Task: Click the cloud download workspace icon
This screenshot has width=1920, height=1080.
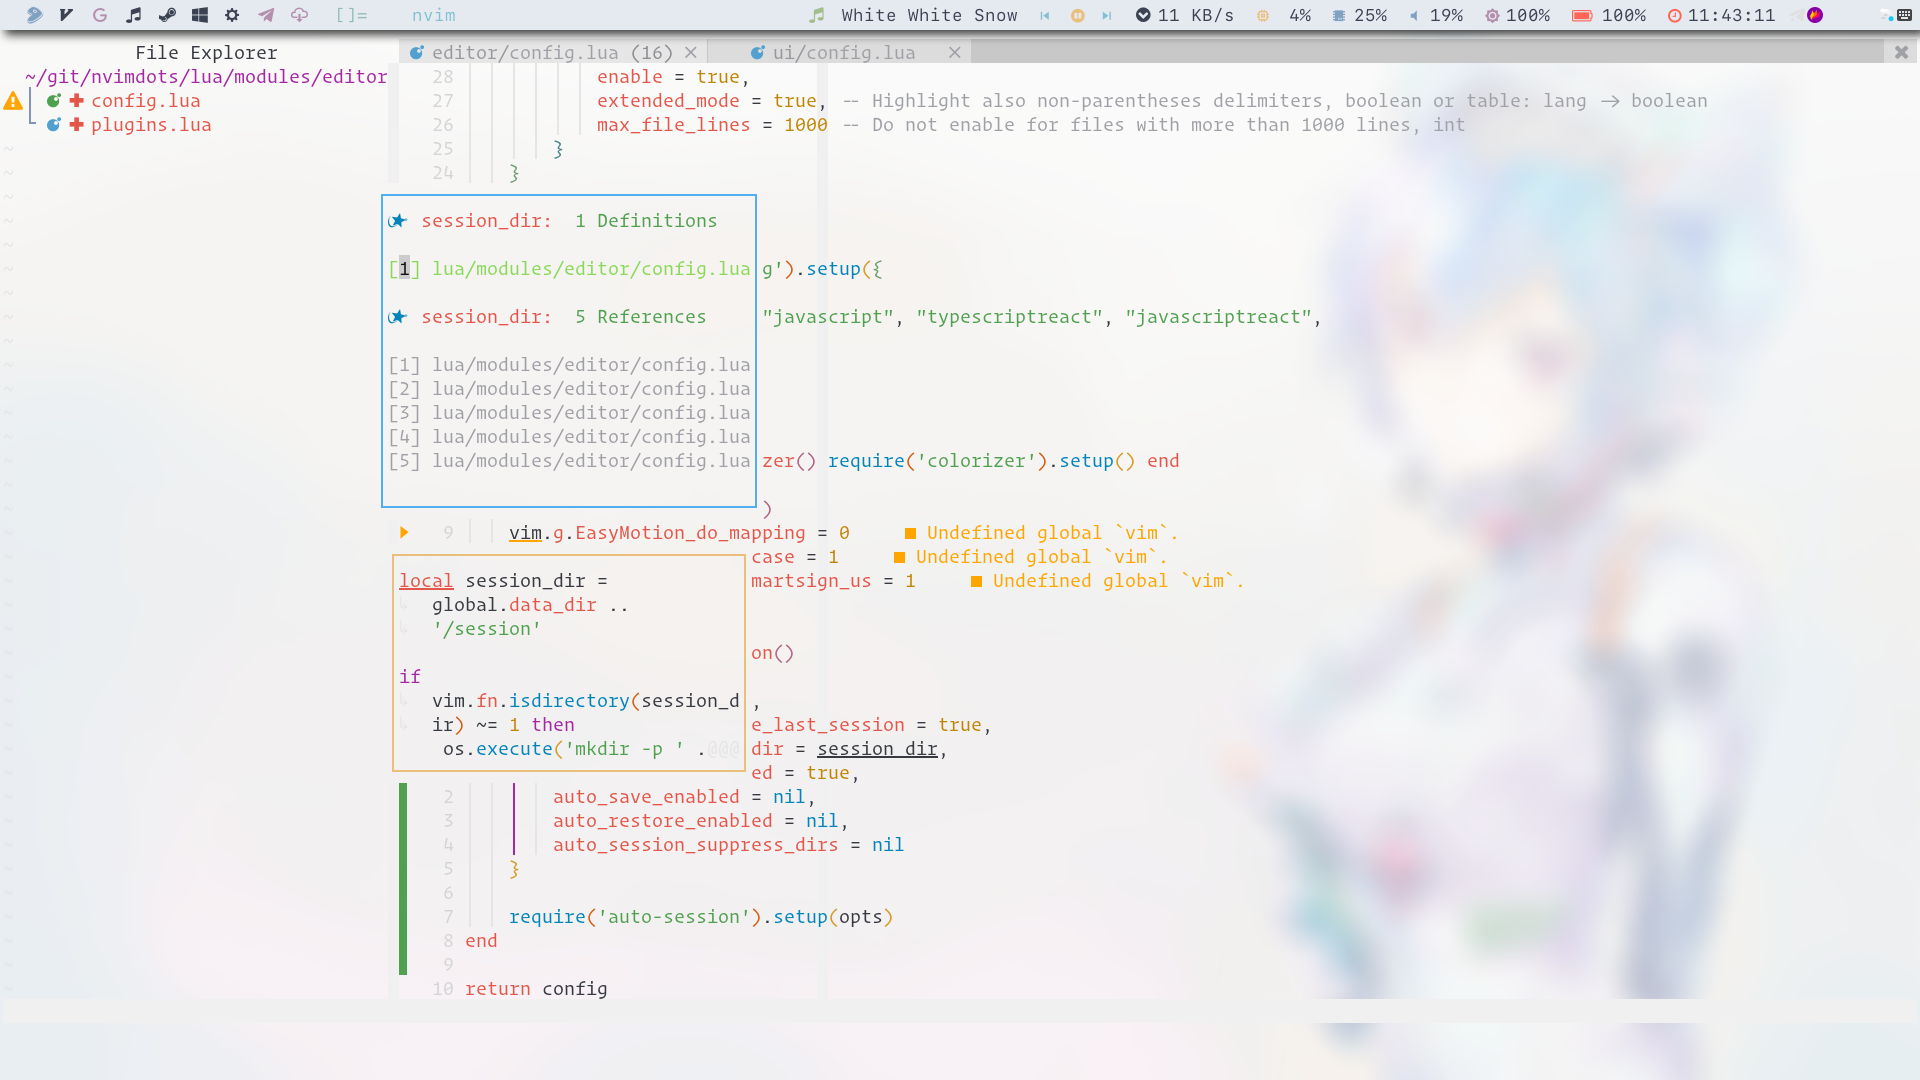Action: coord(299,15)
